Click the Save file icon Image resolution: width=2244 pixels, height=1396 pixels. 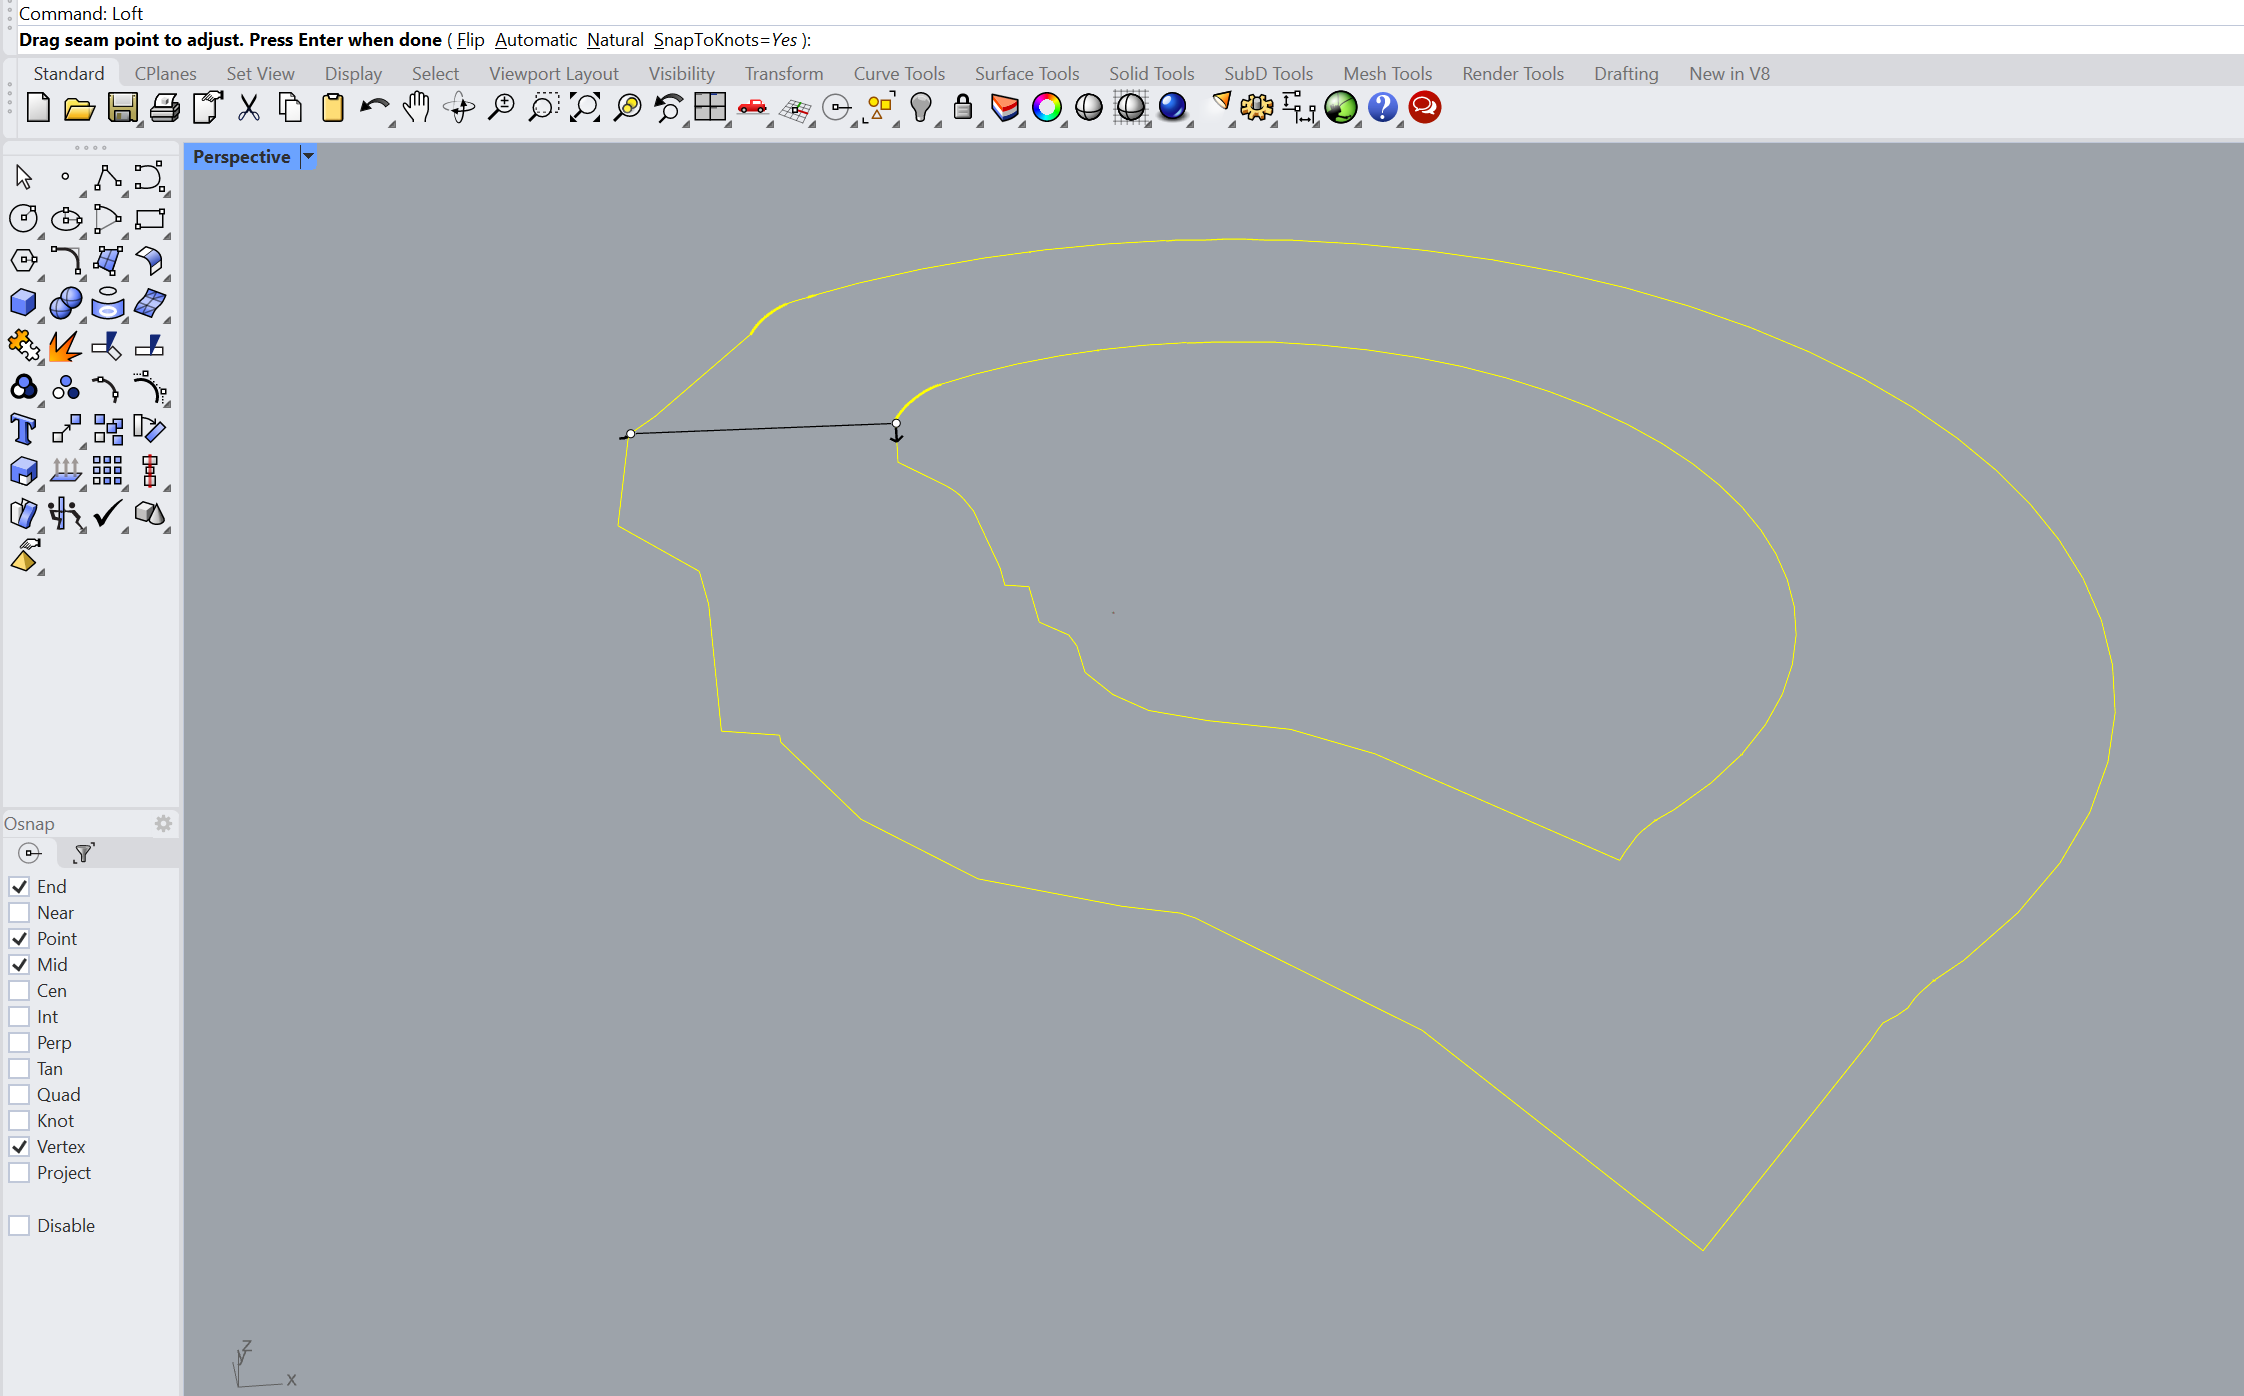122,108
